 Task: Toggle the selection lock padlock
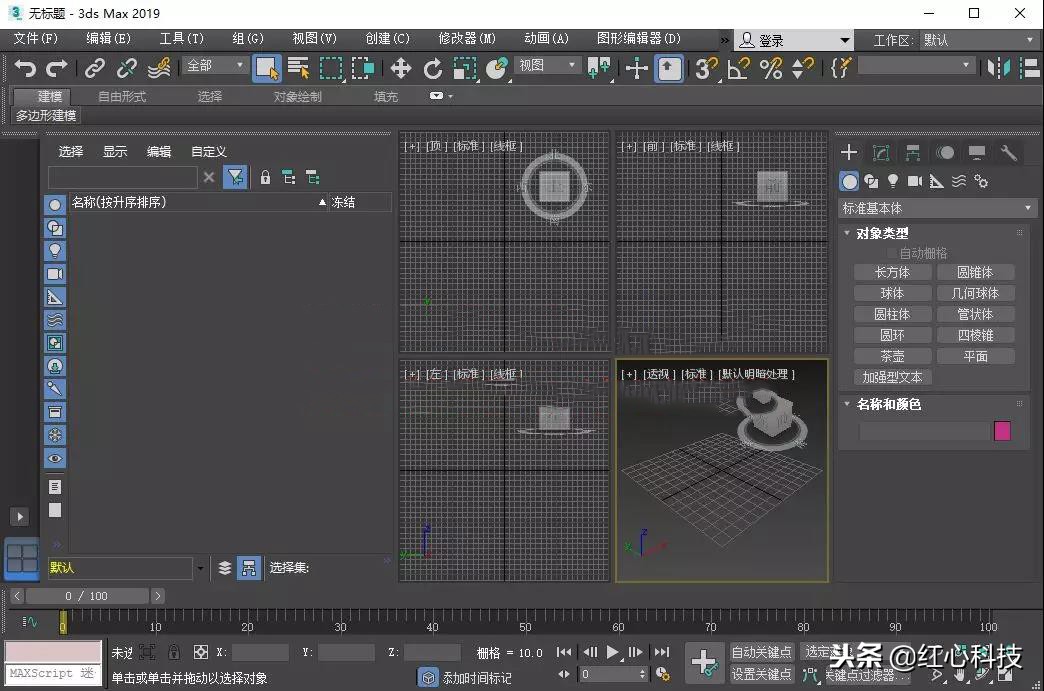[x=174, y=652]
